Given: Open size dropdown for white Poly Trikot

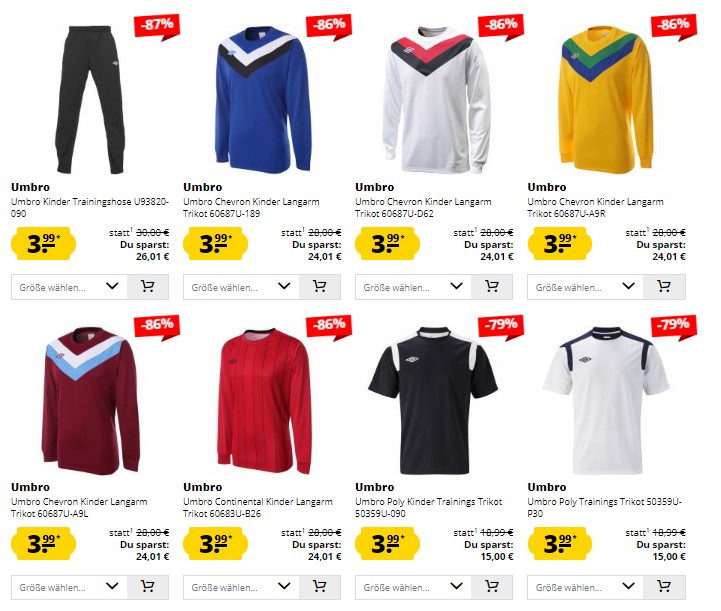Looking at the screenshot, I should click(585, 587).
